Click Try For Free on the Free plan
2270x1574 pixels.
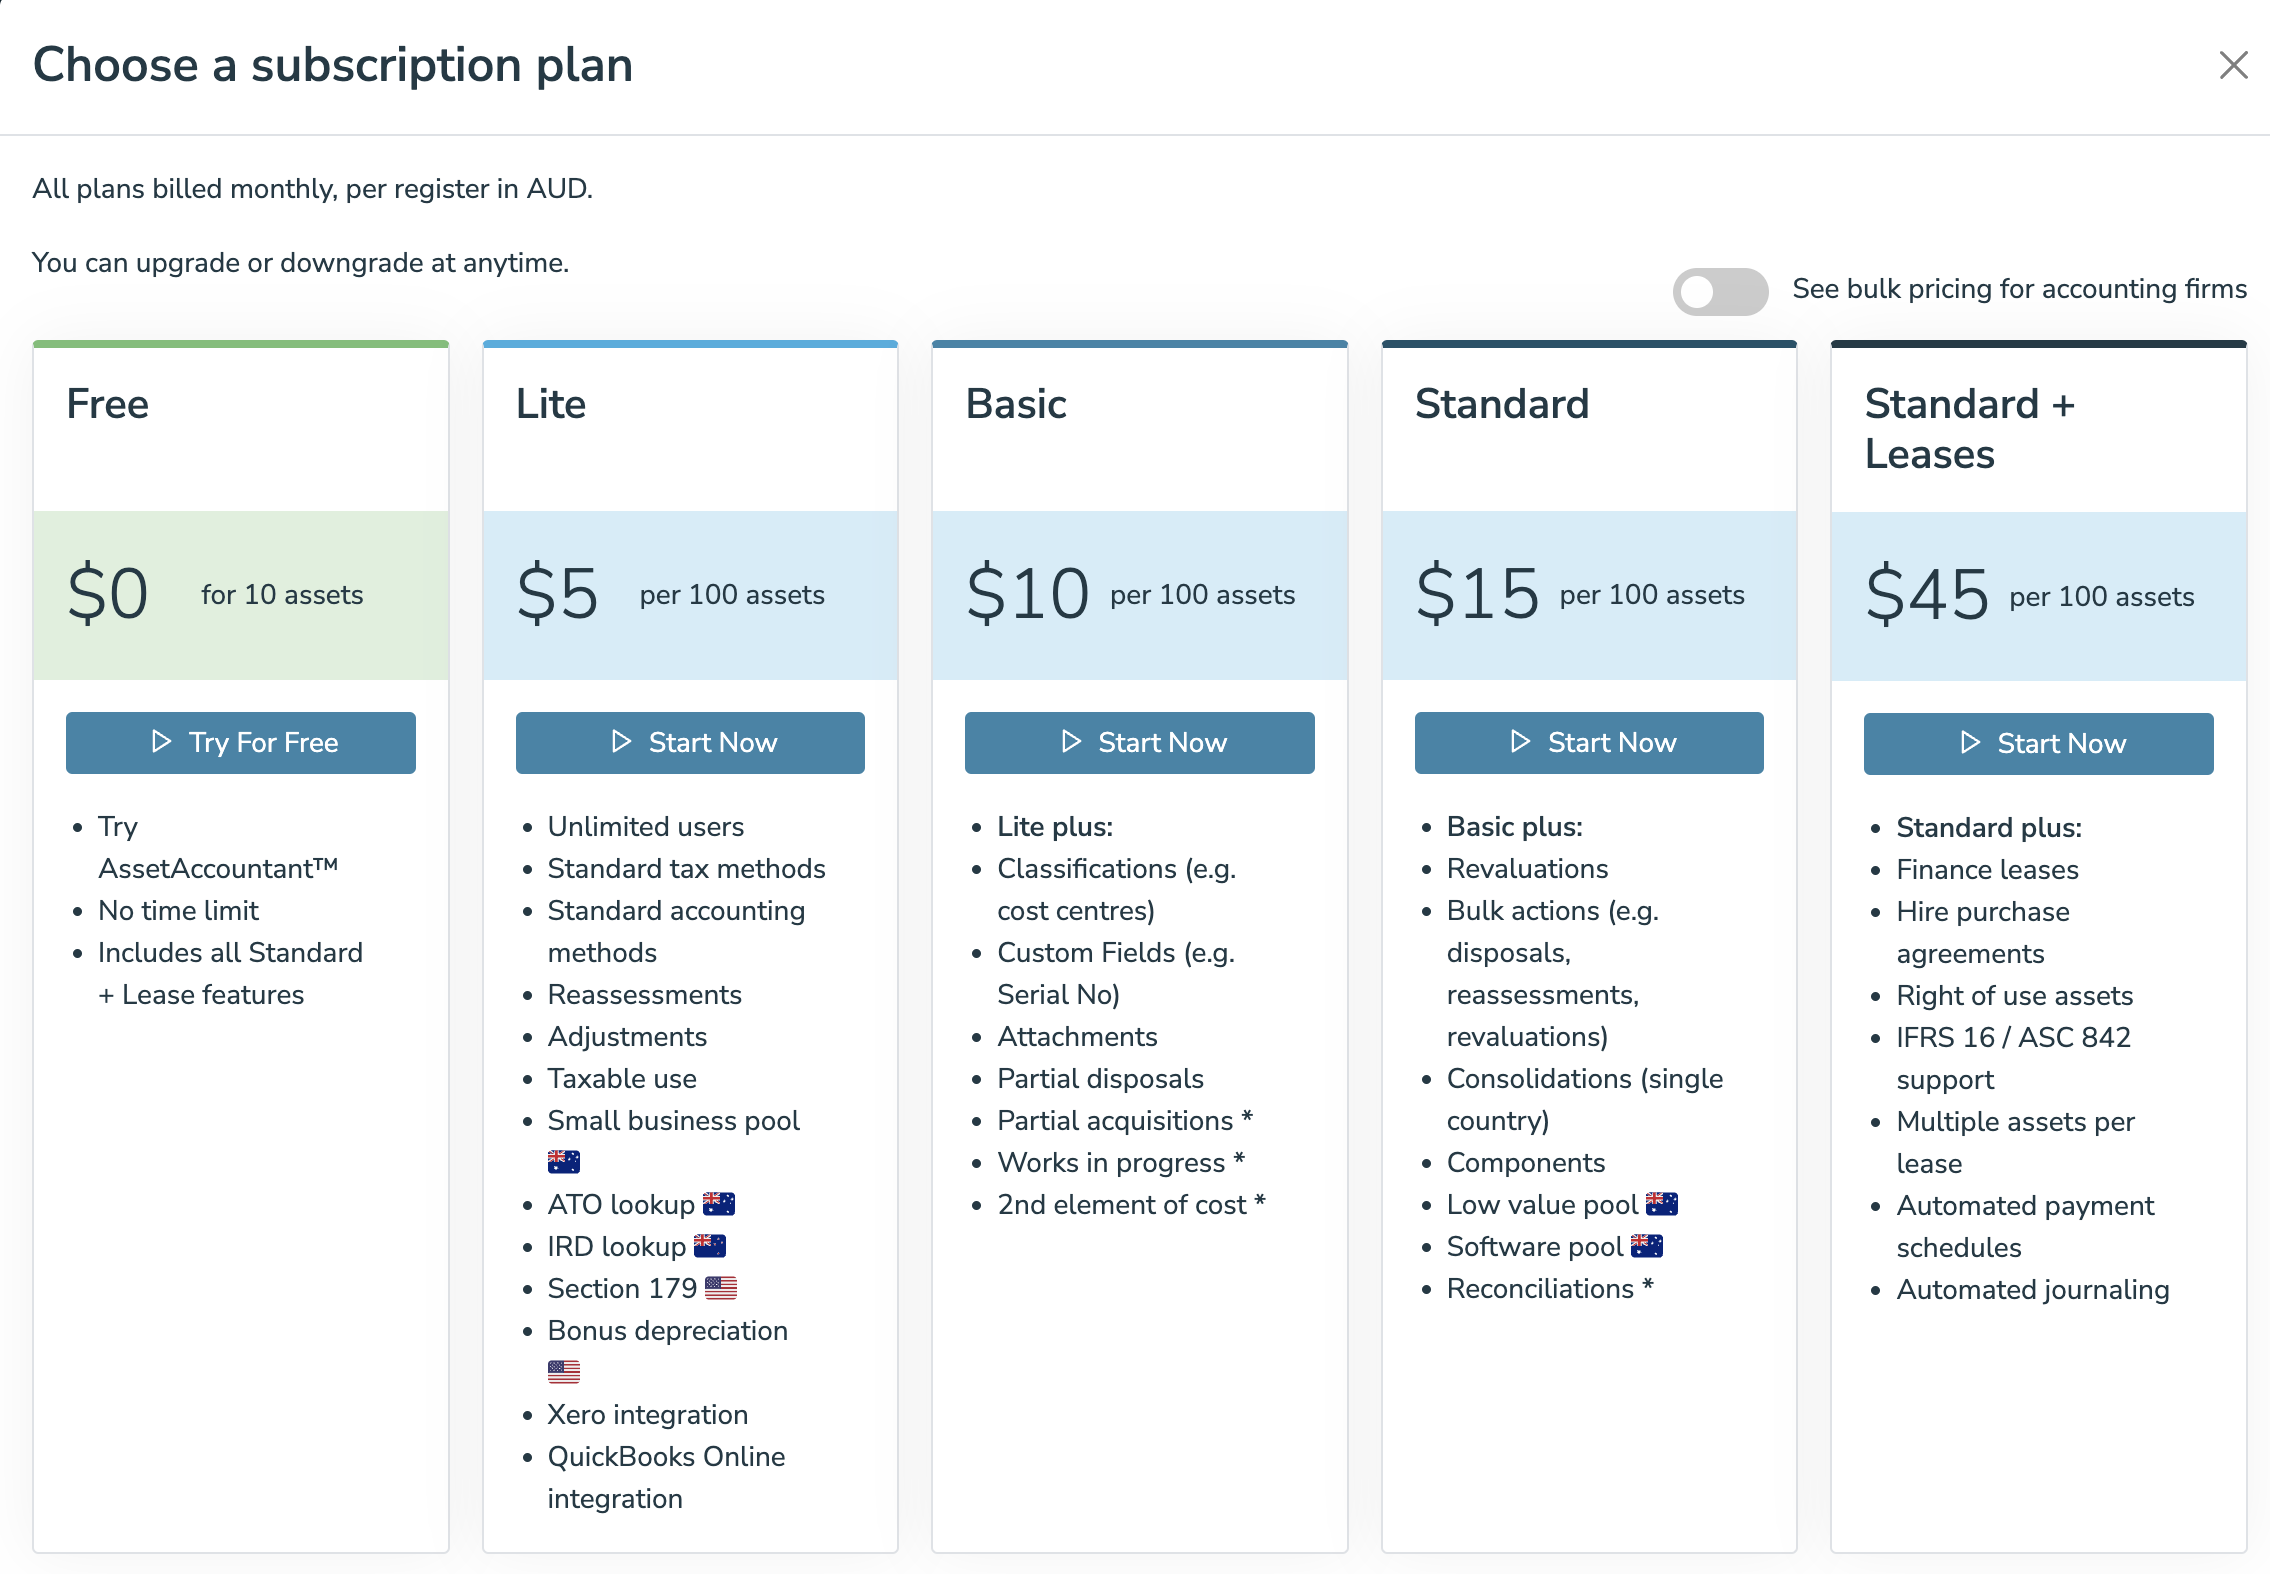point(240,742)
